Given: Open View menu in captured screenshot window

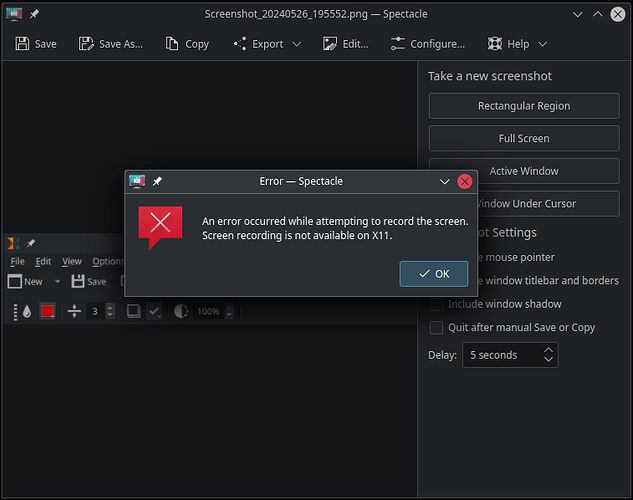Looking at the screenshot, I should (72, 262).
